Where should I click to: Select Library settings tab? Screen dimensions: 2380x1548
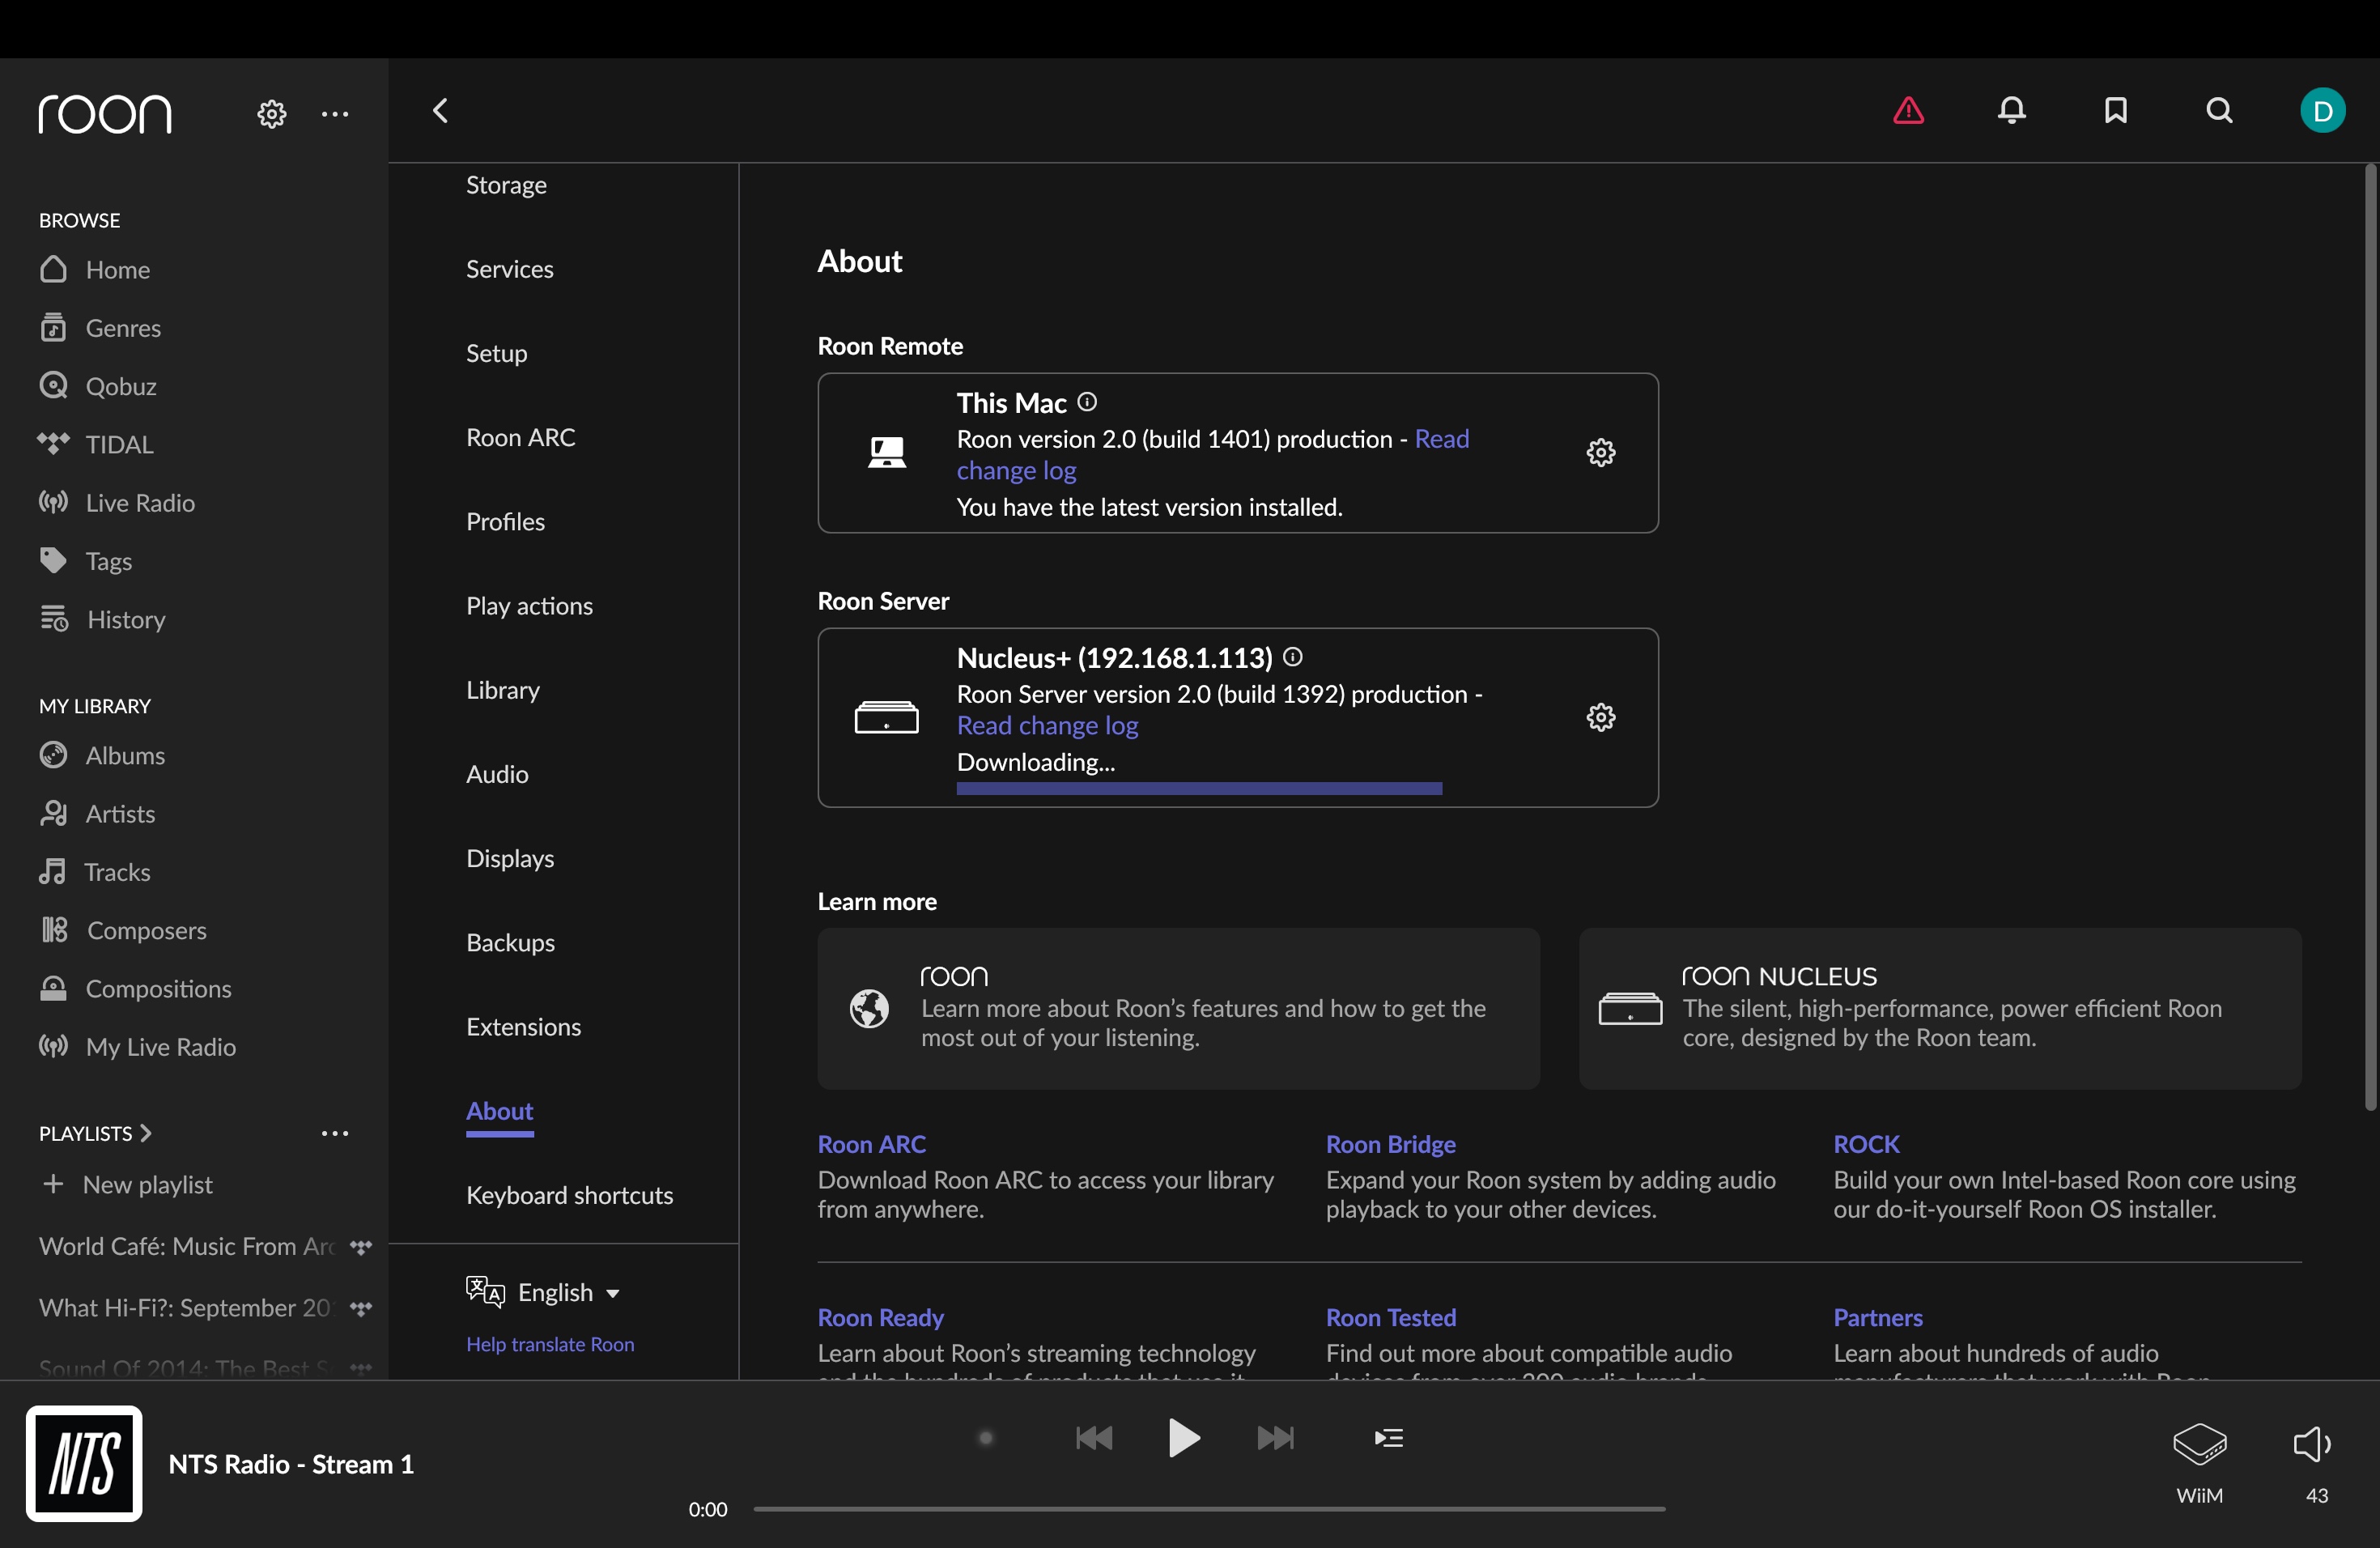(503, 690)
